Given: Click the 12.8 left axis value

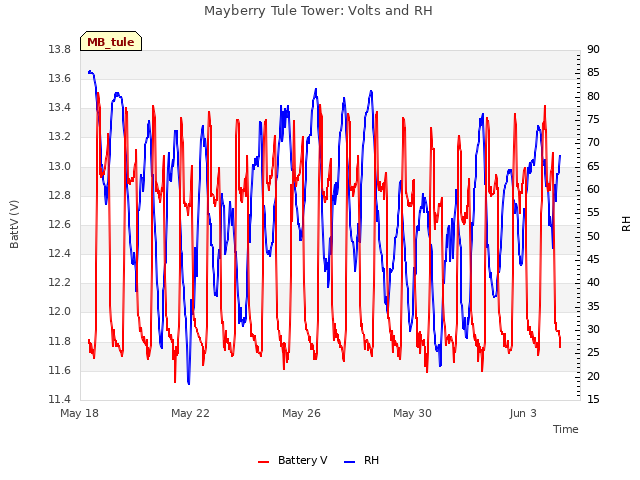Looking at the screenshot, I should tap(60, 195).
